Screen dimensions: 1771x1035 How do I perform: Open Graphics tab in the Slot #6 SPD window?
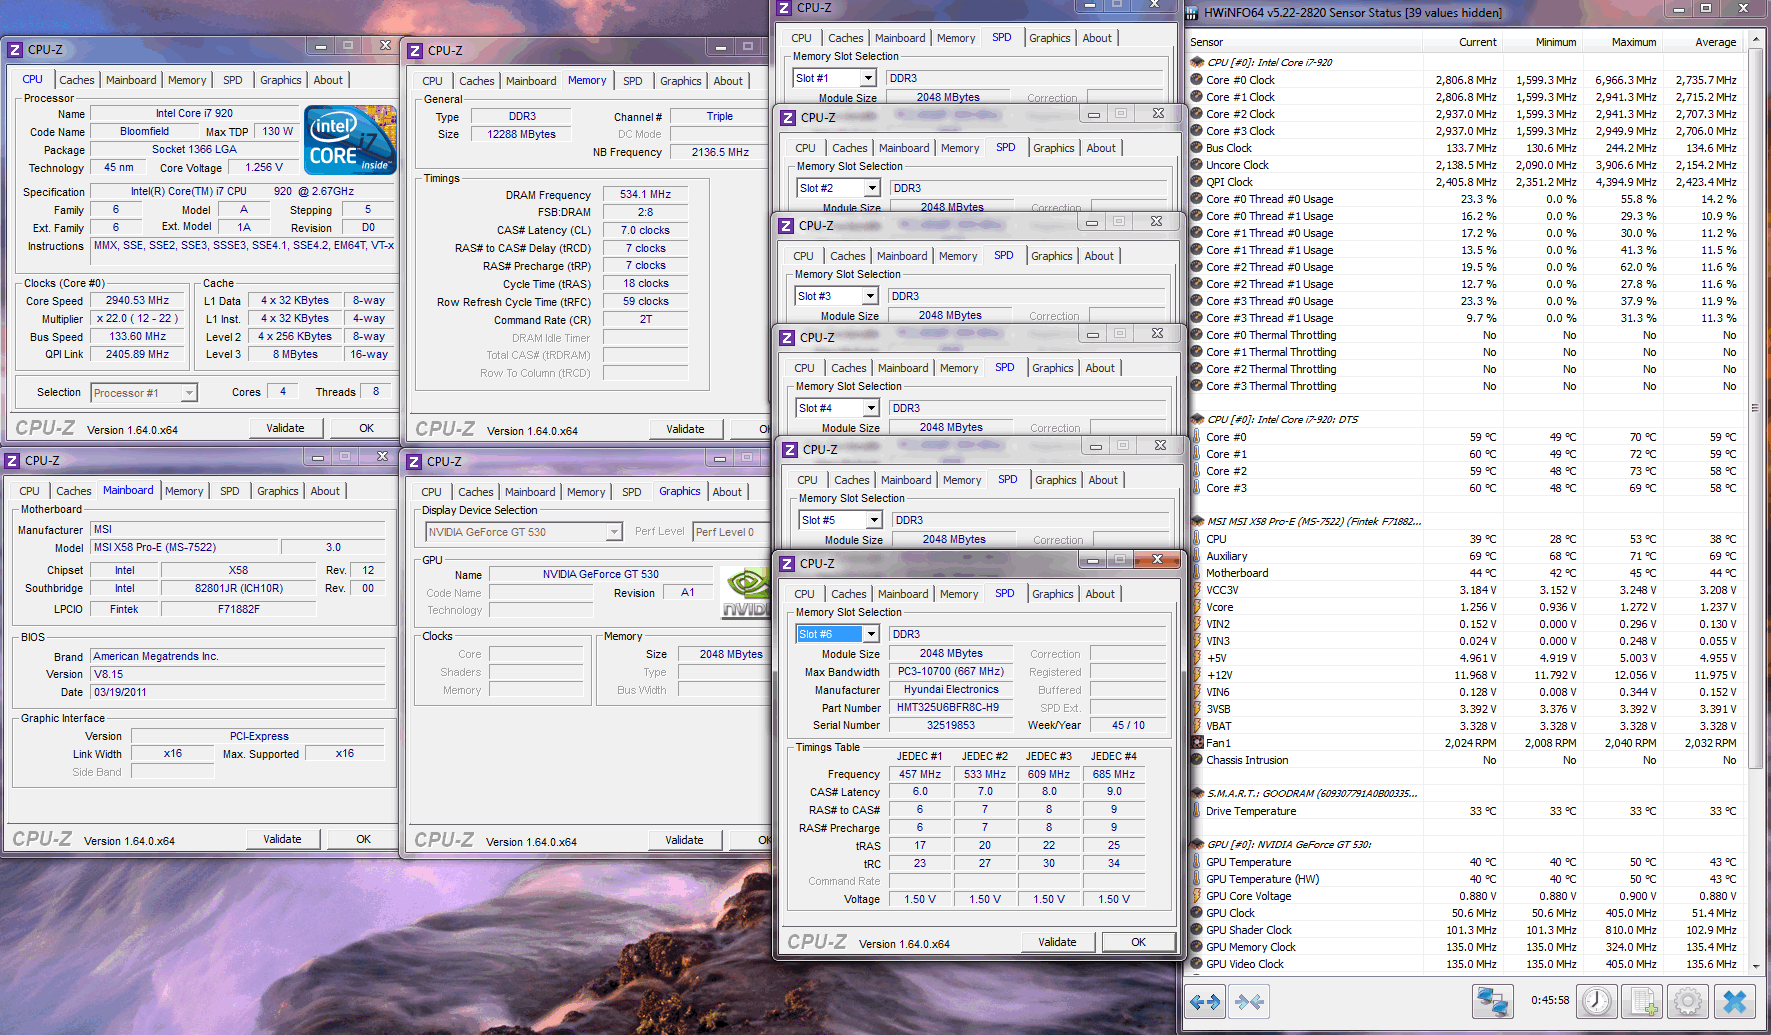point(1052,594)
